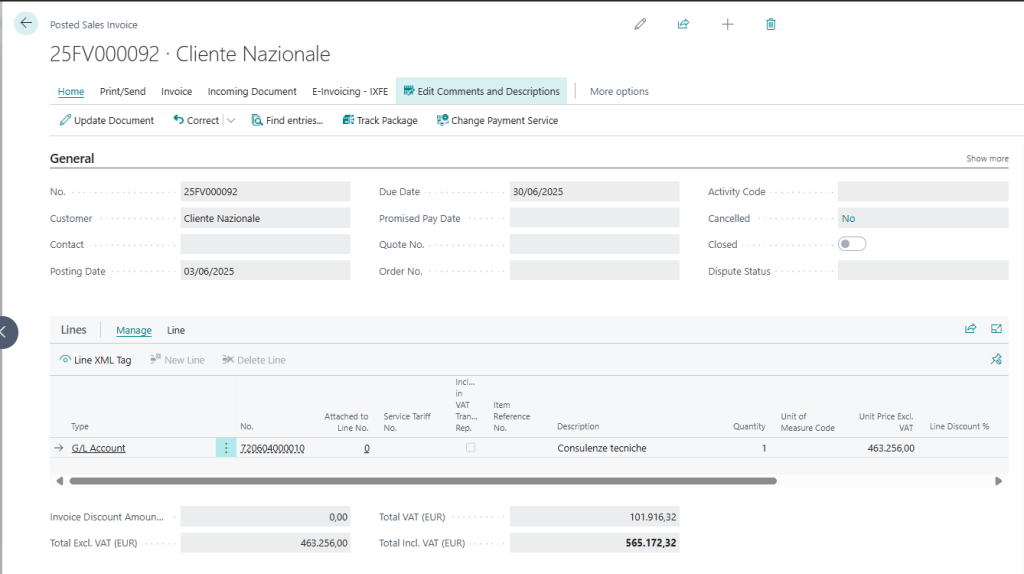Click the plus new document icon
This screenshot has width=1024, height=574.
coord(727,24)
